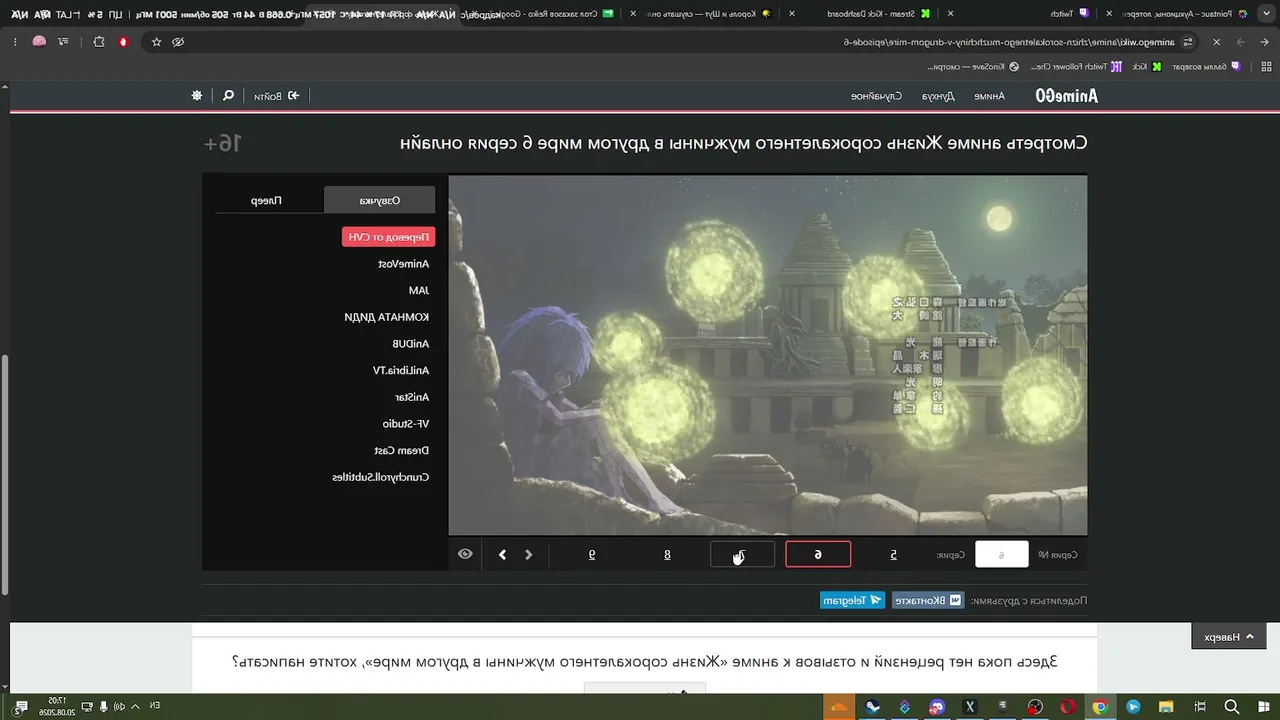This screenshot has width=1280, height=720.
Task: Choose the Перевод от CVH dub
Action: point(388,237)
